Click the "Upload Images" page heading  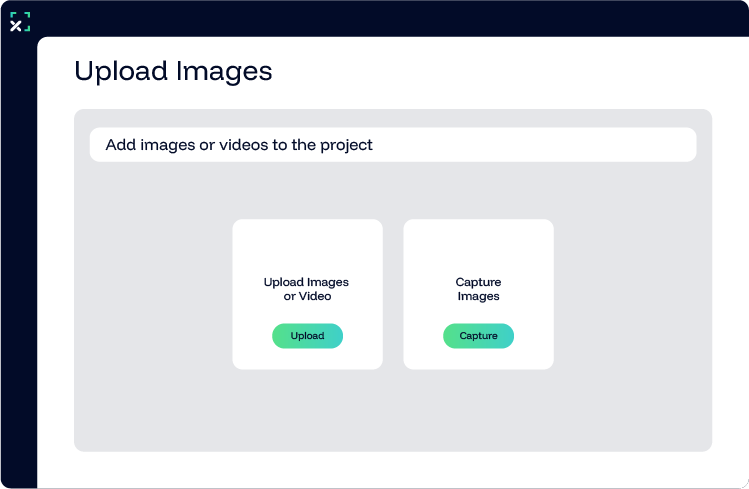pos(173,72)
